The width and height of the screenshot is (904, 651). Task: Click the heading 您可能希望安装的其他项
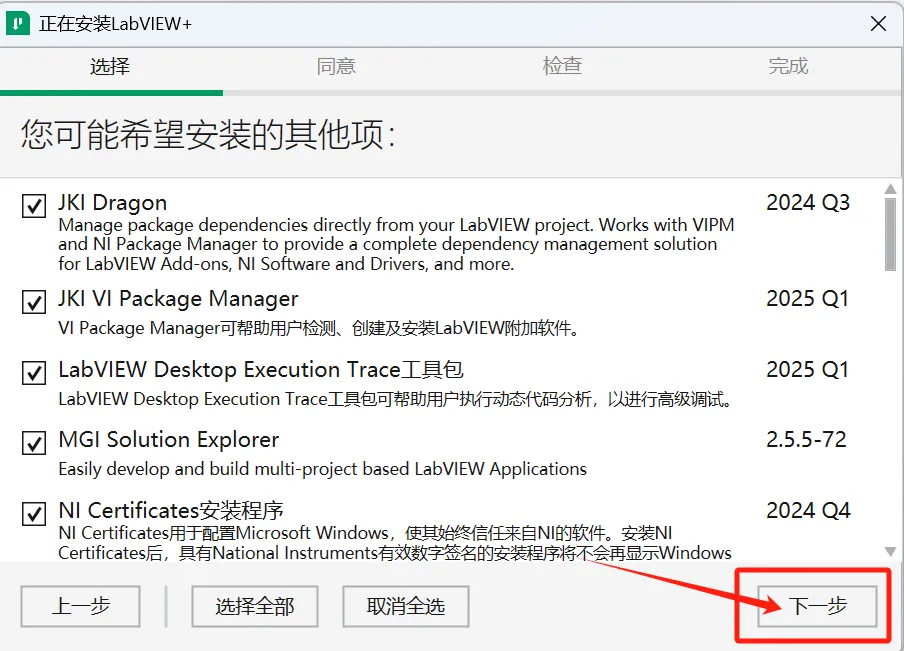coord(208,135)
